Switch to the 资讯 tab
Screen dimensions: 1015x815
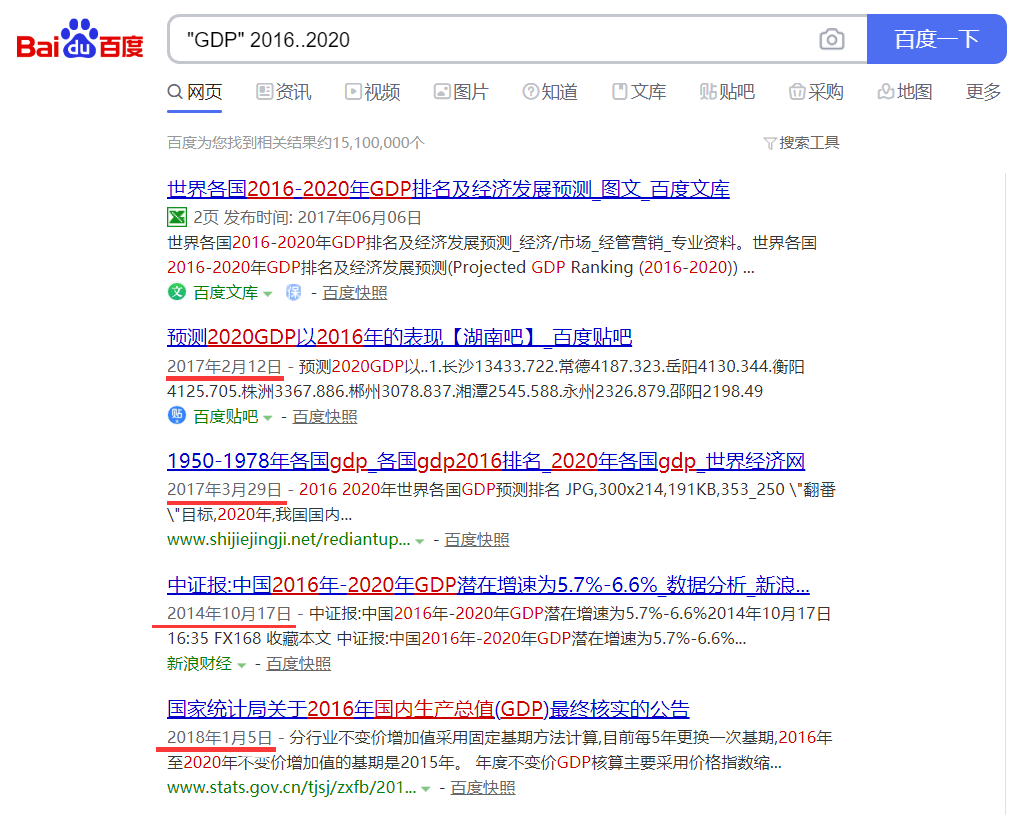coord(284,92)
